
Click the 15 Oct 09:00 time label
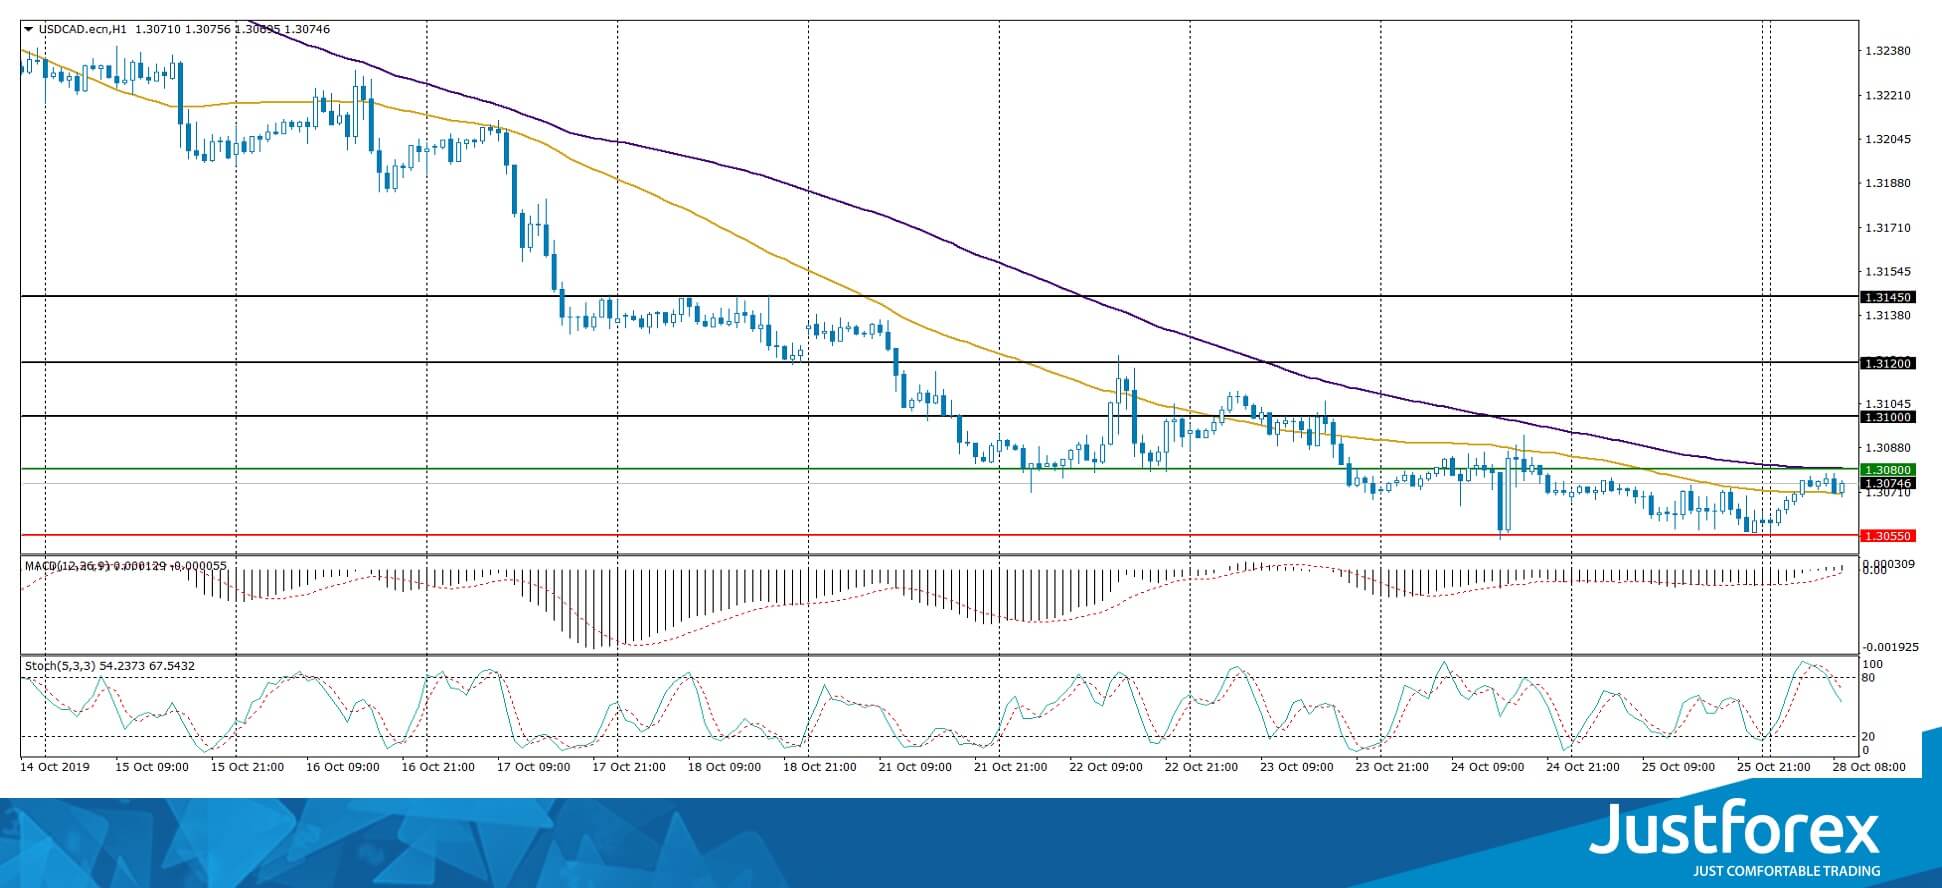coord(152,767)
